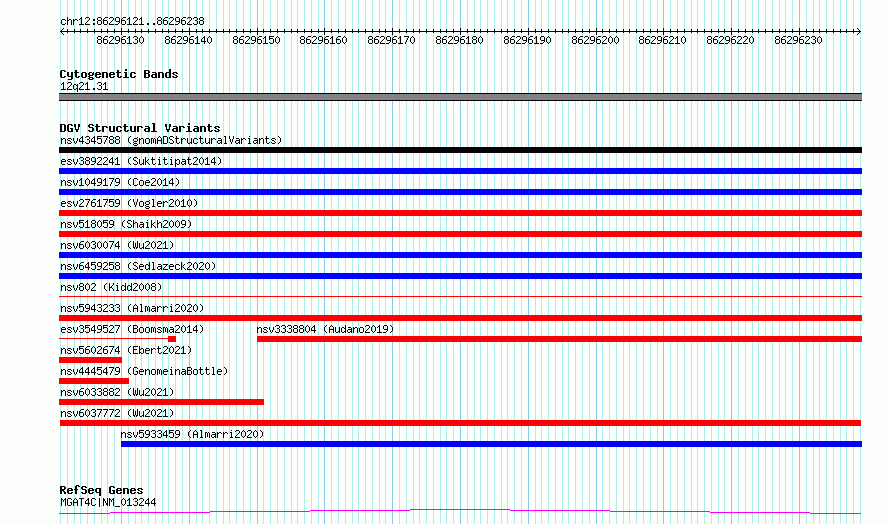Screen dimensions: 890x524
Task: Open variant nsv1049179 (Coe2014) label
Action: coord(120,182)
